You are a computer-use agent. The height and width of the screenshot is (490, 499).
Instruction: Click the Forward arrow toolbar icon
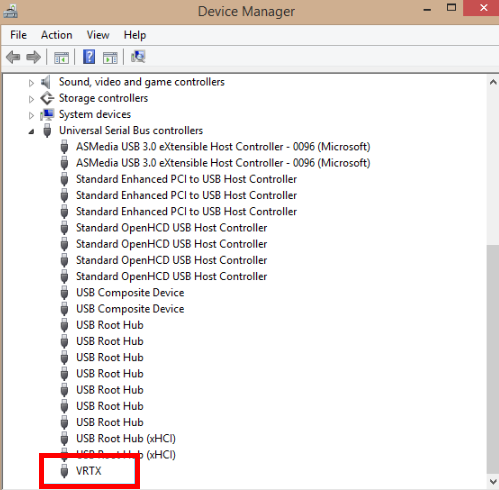tap(33, 57)
